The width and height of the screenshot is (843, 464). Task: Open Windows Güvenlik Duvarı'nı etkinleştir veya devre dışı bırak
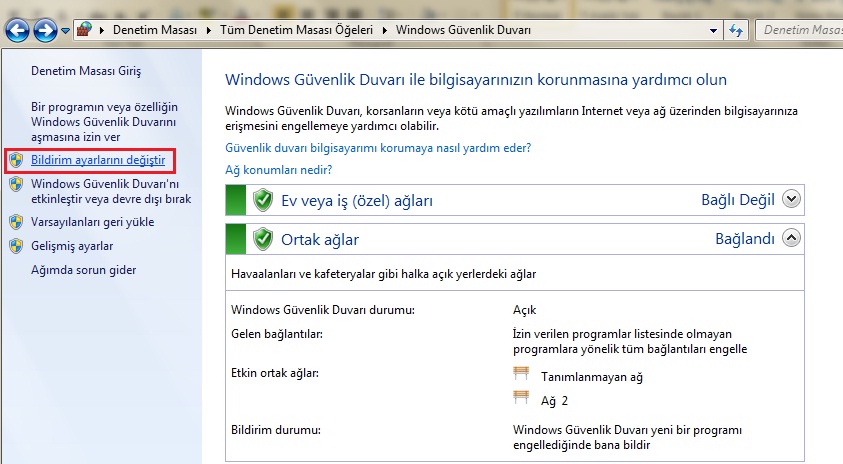[x=111, y=191]
